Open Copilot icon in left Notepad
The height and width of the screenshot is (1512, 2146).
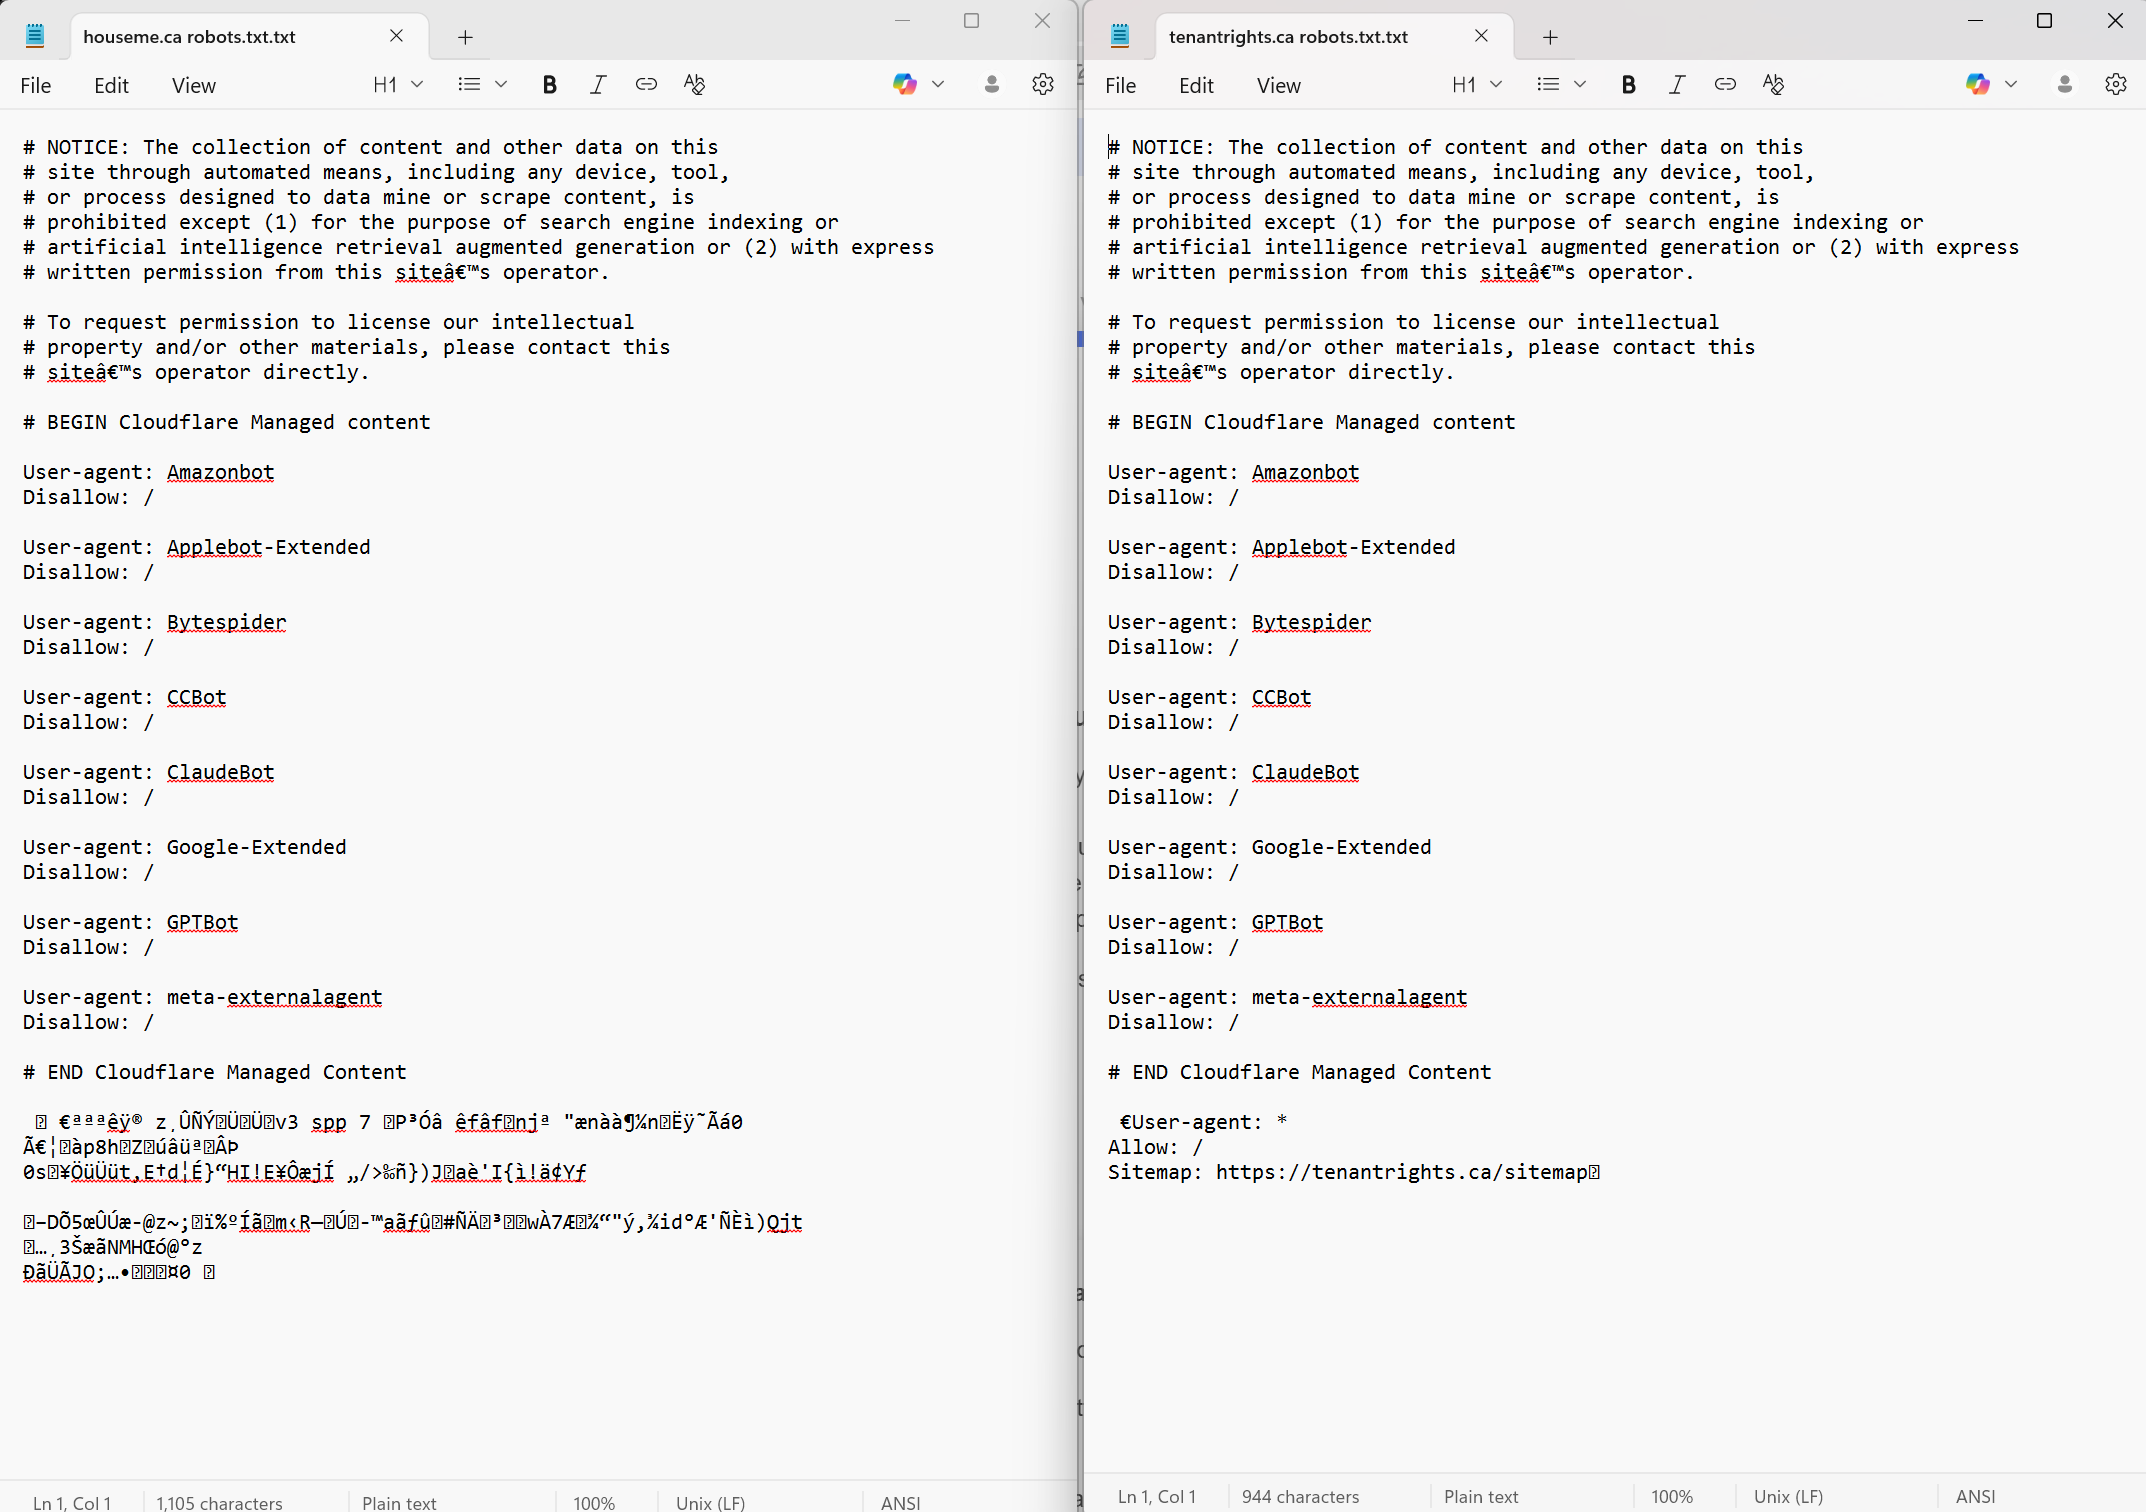905,85
